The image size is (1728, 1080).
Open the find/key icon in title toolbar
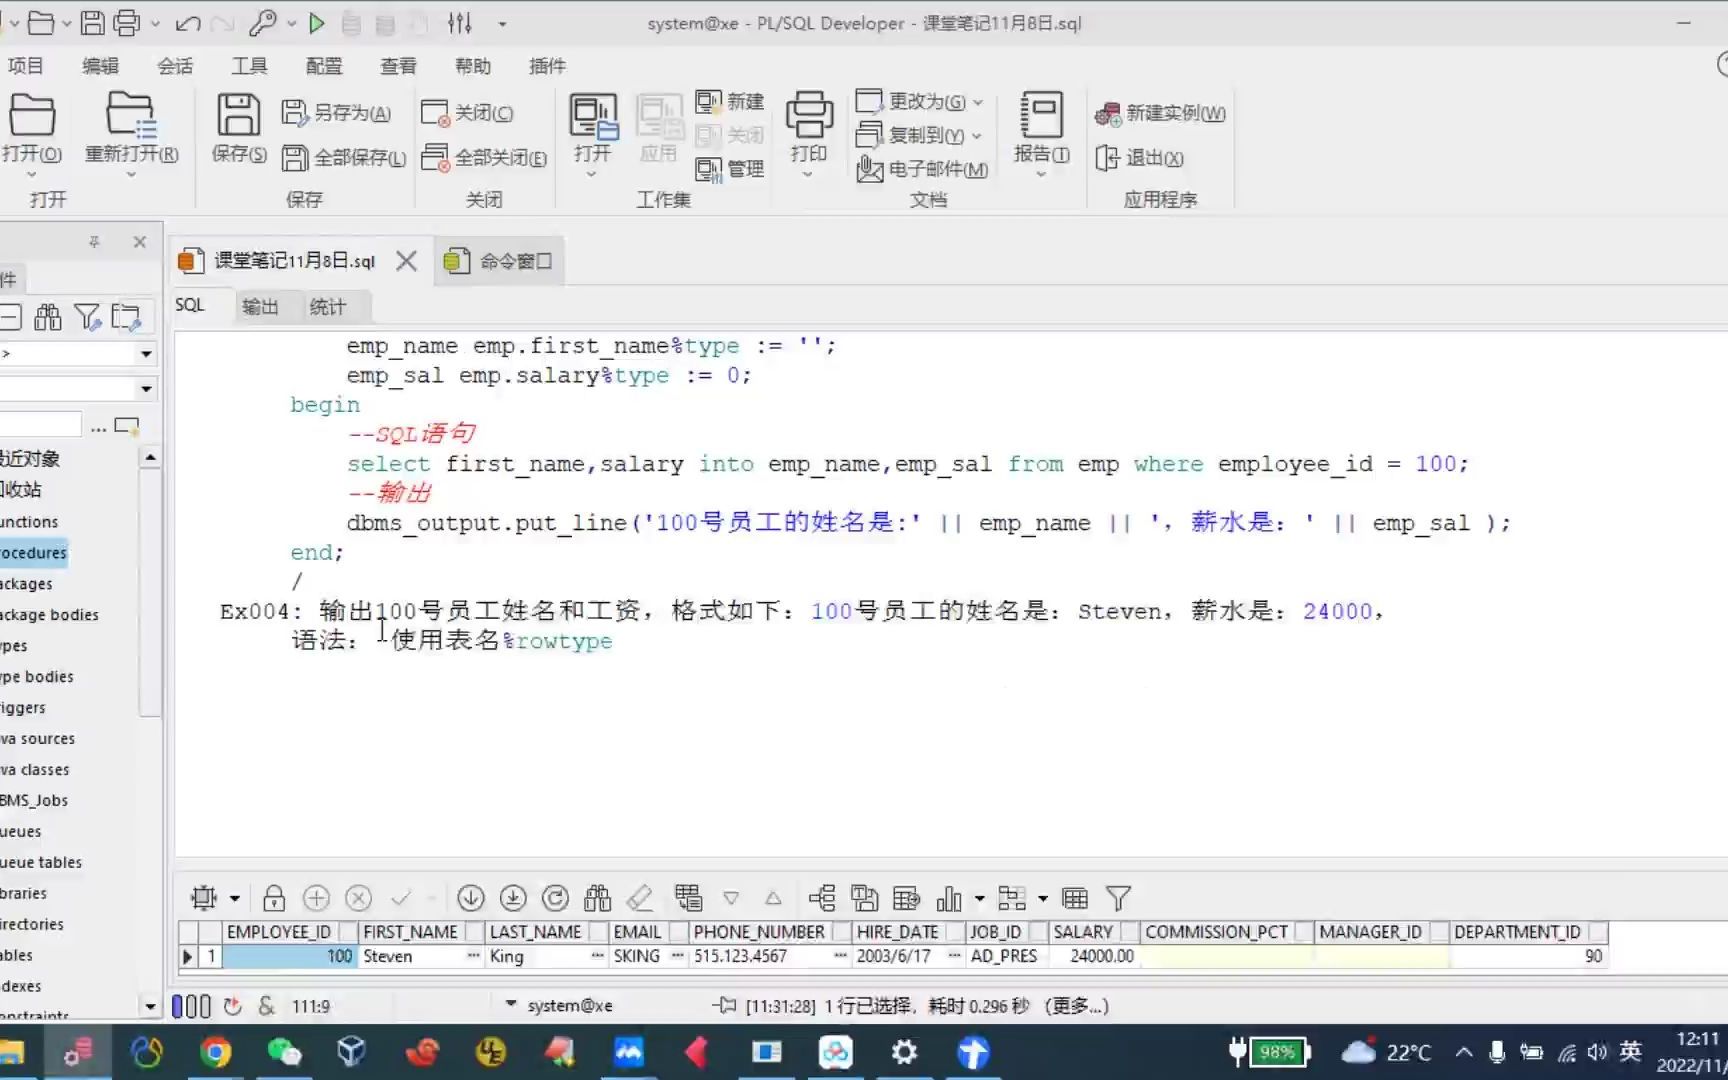262,22
